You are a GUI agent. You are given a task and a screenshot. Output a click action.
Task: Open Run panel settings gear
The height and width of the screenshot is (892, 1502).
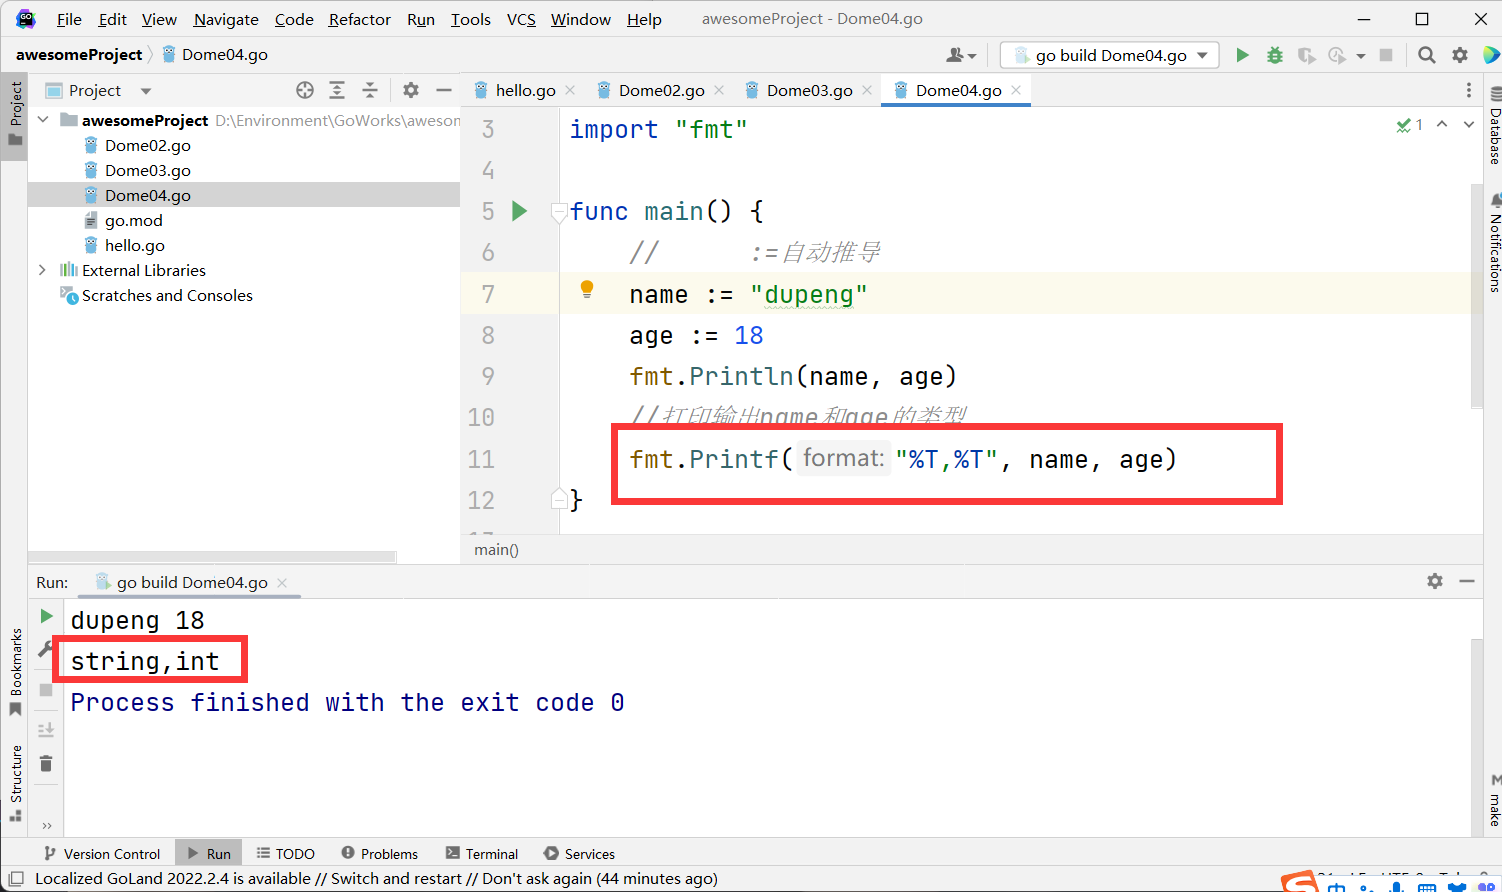[x=1435, y=581]
